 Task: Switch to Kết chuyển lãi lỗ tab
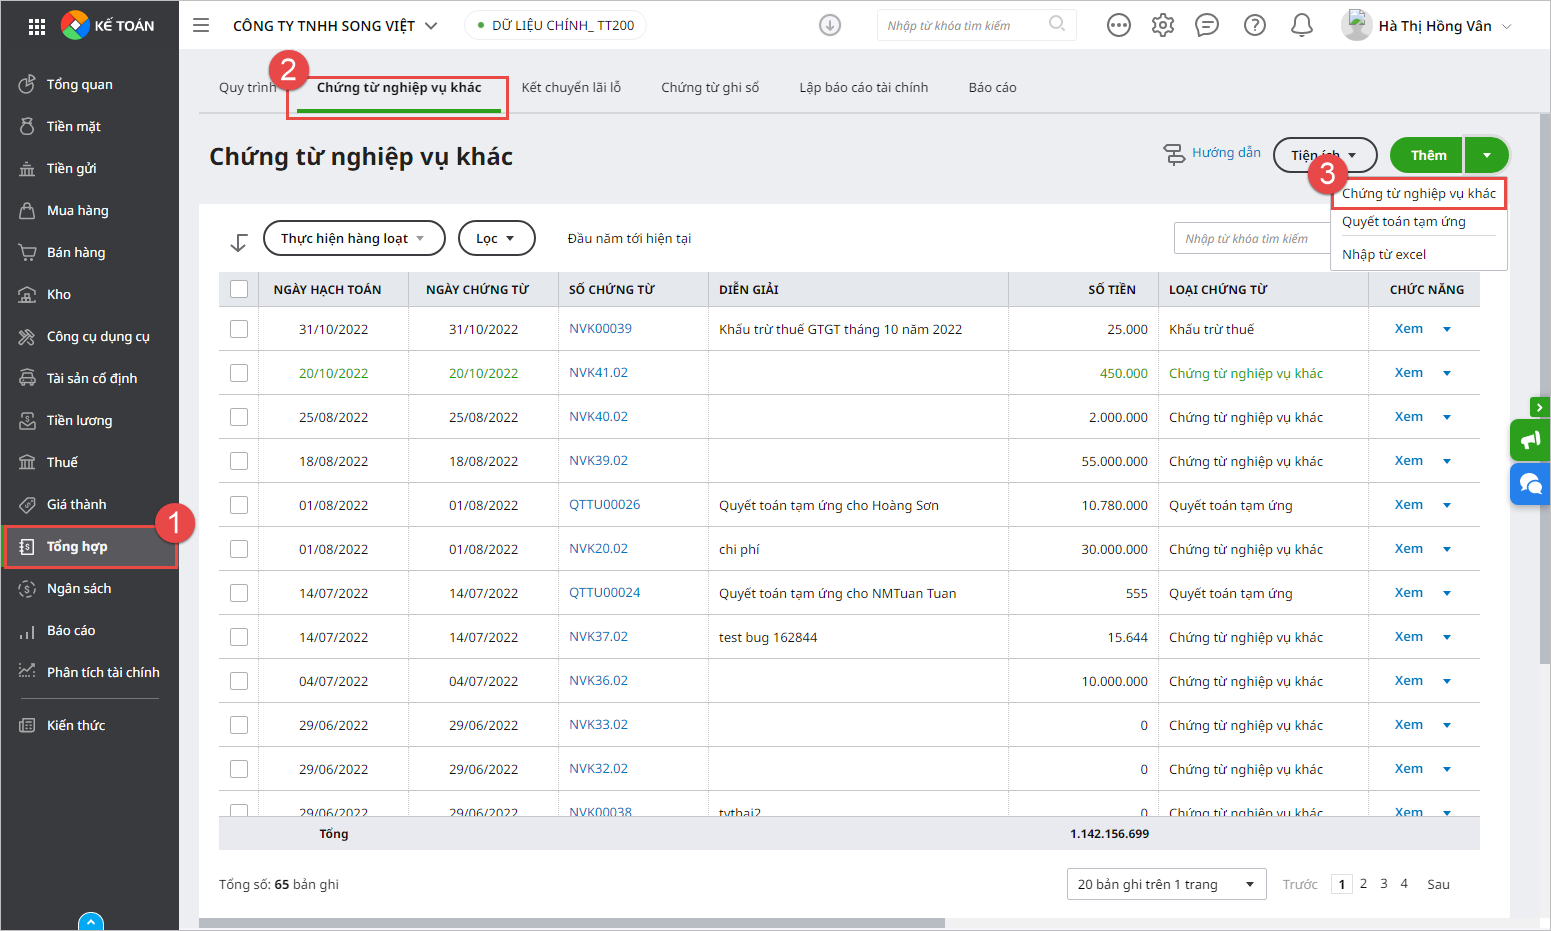click(x=571, y=87)
